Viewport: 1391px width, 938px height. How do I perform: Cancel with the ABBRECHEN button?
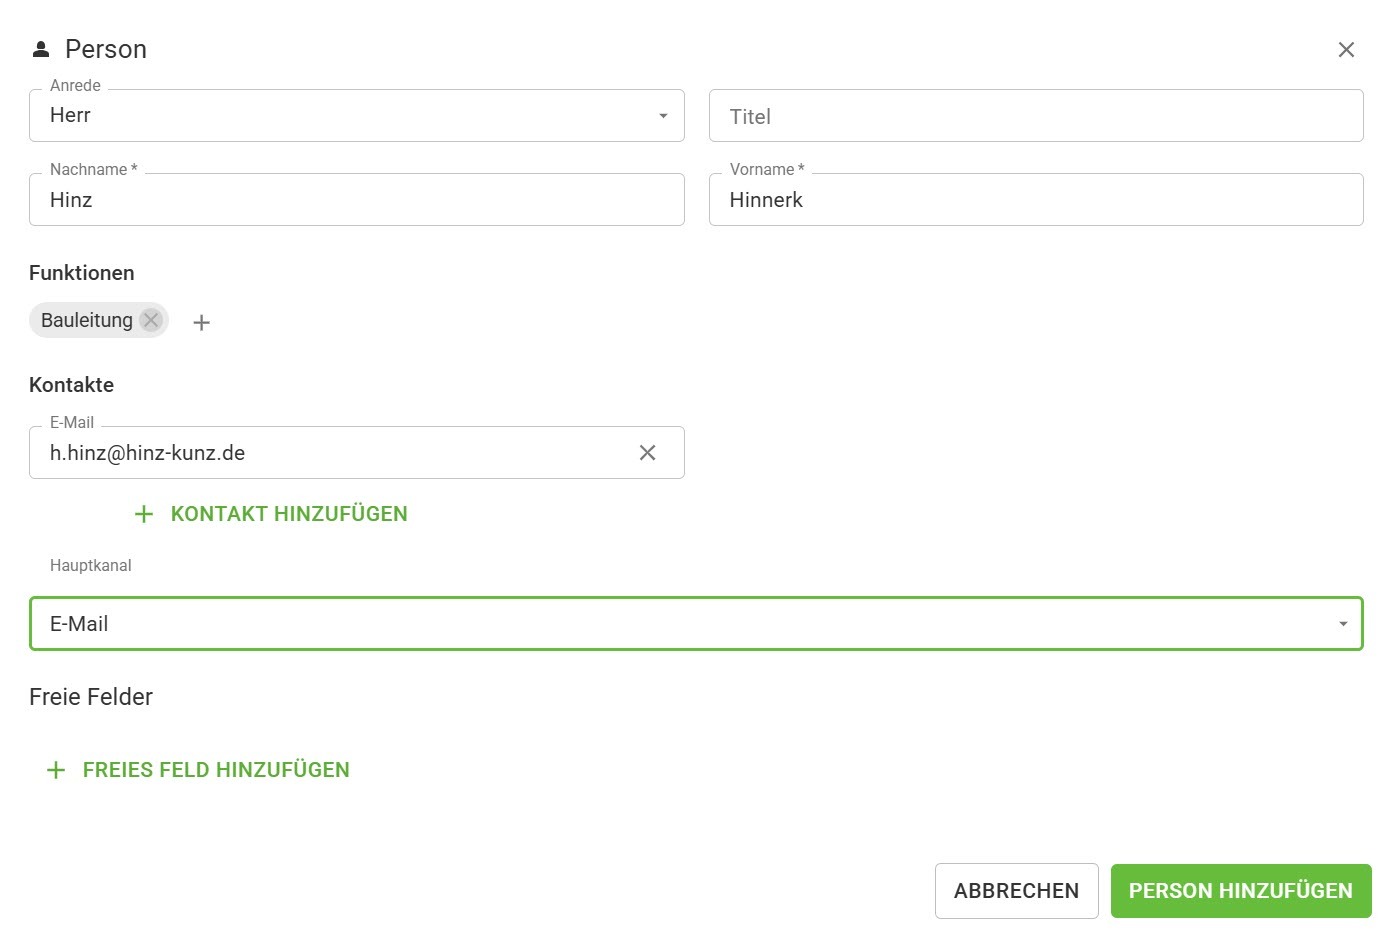(x=1016, y=891)
